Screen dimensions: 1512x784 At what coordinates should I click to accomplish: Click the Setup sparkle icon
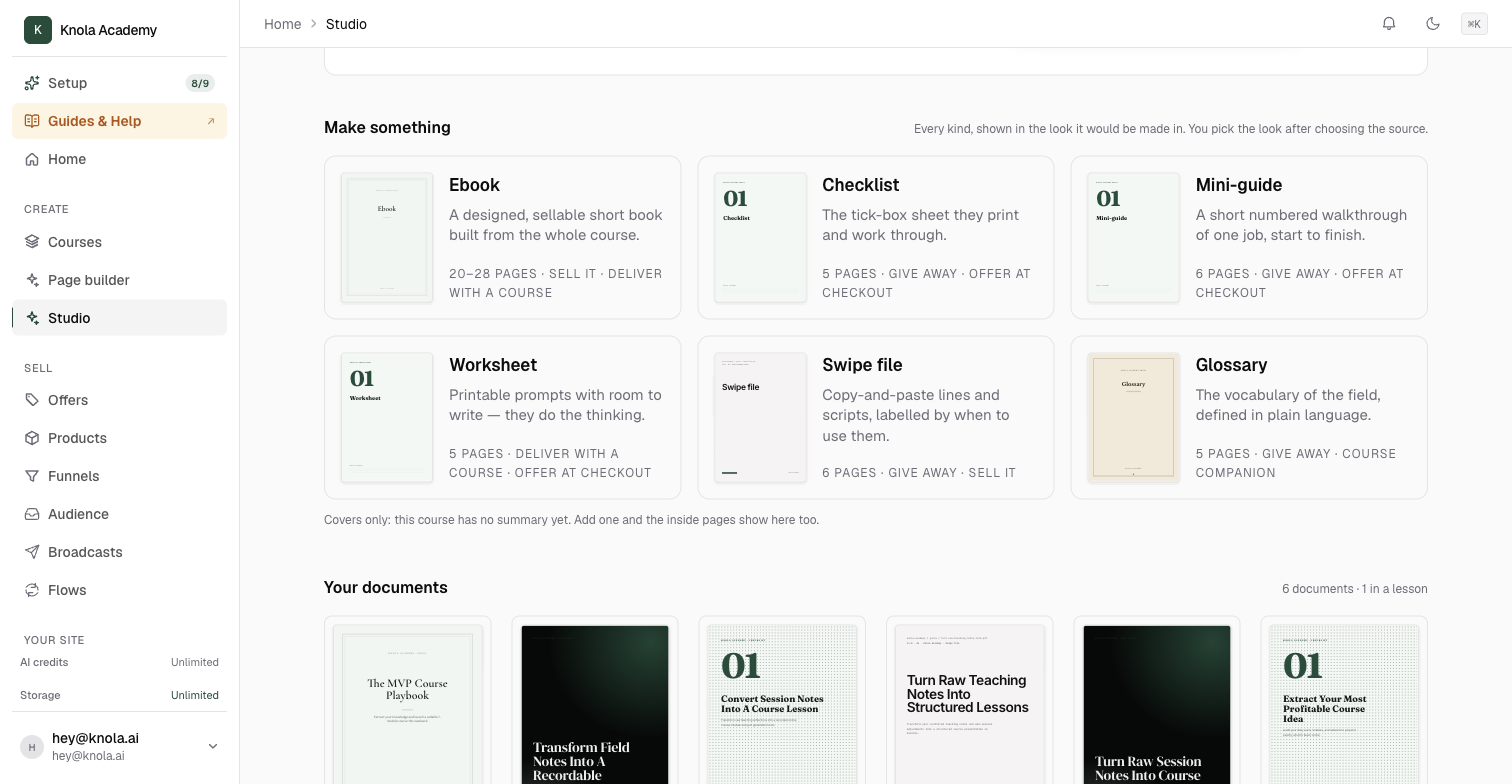32,83
